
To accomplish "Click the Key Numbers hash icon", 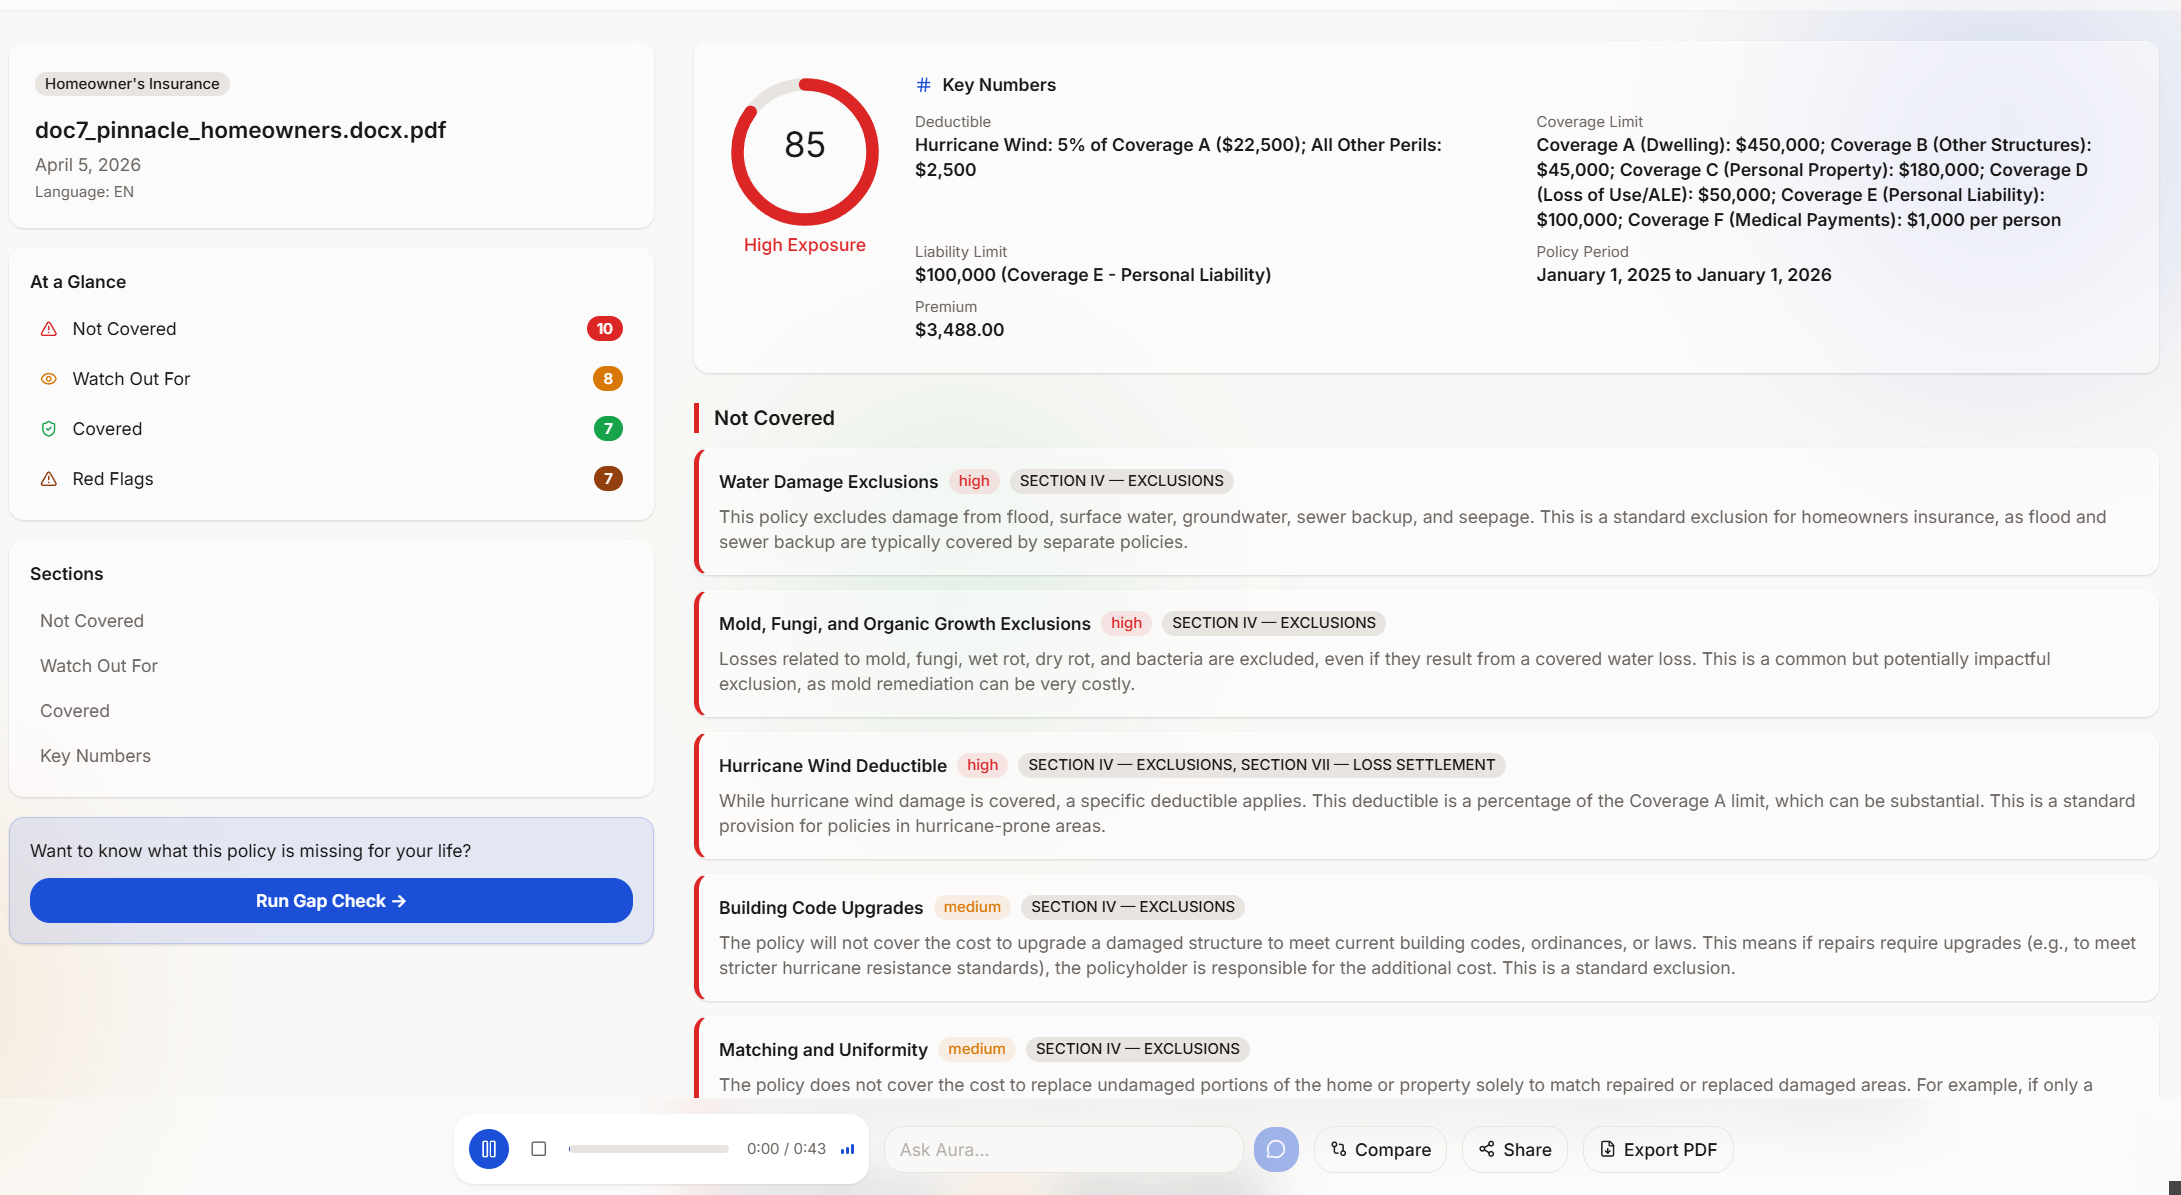I will (923, 85).
